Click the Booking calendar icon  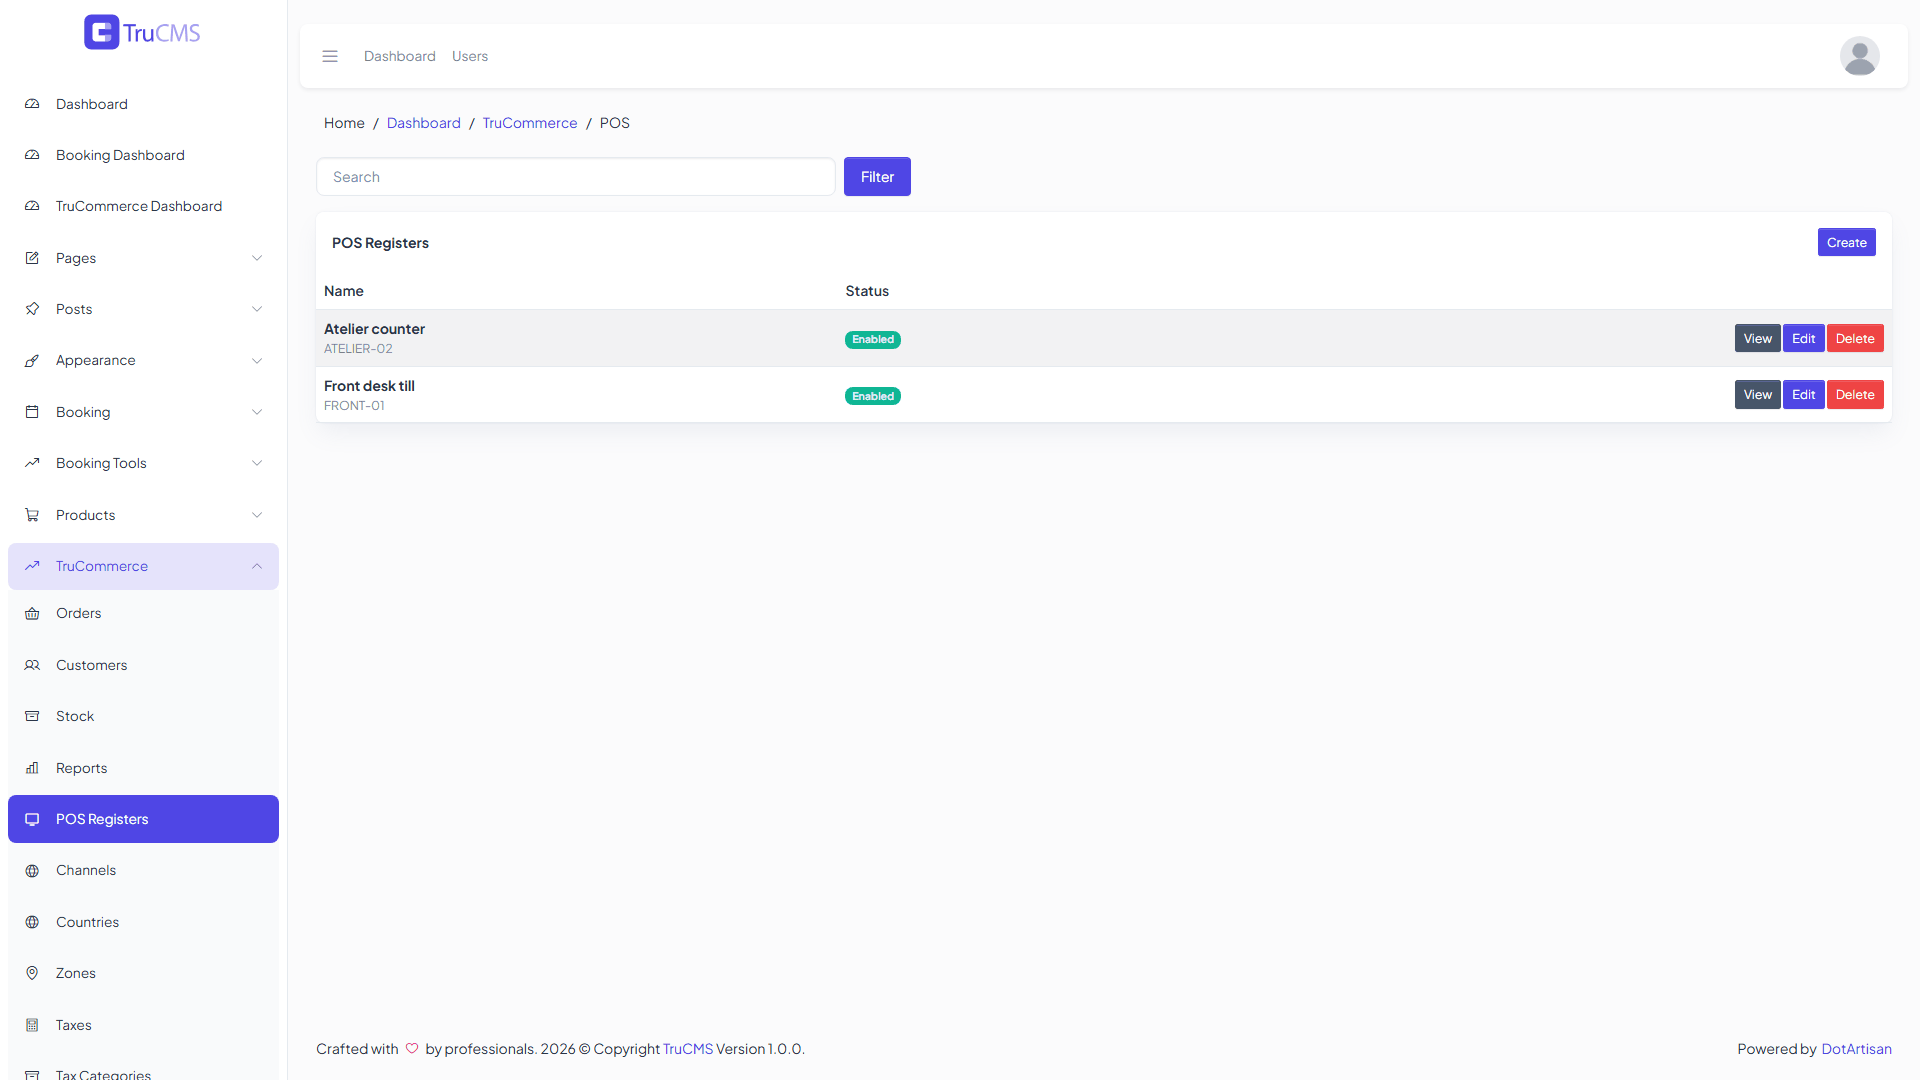pos(32,412)
